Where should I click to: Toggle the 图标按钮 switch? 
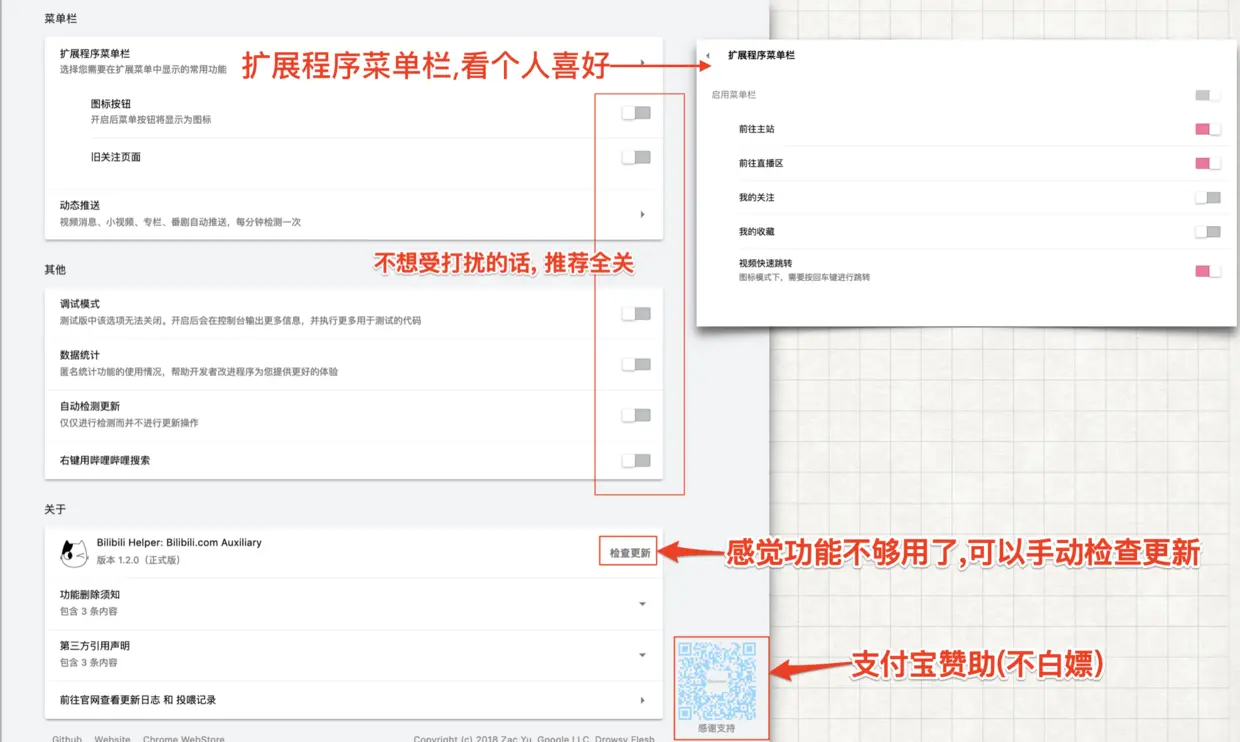coord(636,113)
